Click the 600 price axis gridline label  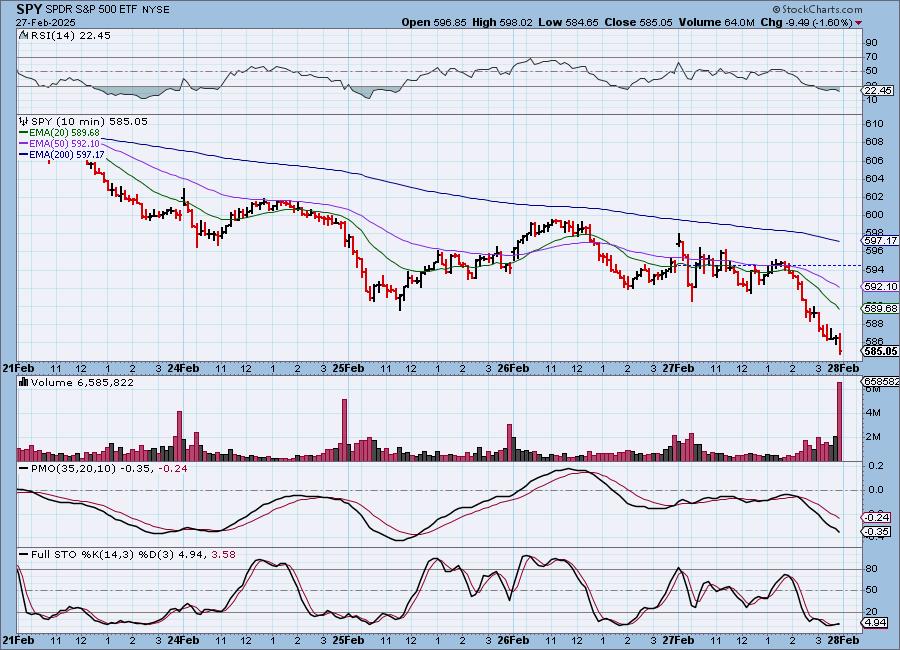coord(874,215)
